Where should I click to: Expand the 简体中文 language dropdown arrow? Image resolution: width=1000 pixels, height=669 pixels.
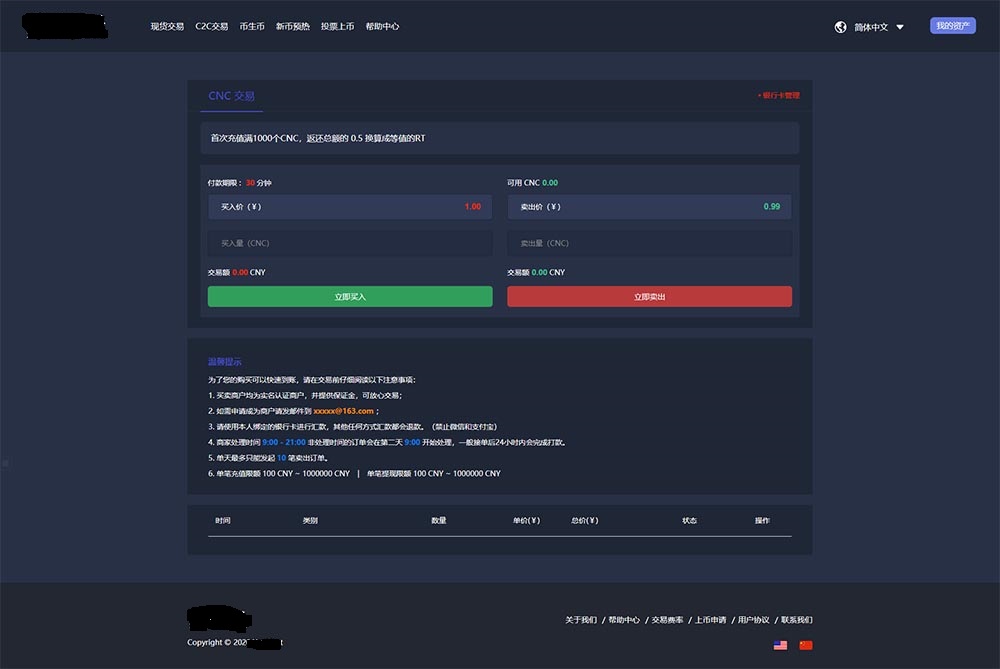tap(900, 27)
